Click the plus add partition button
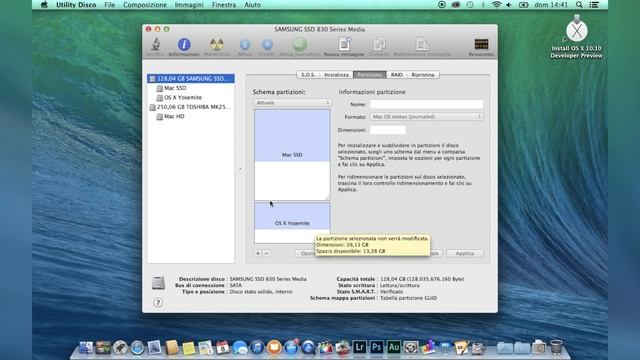Screen dimensions: 640x360 pos(258,253)
